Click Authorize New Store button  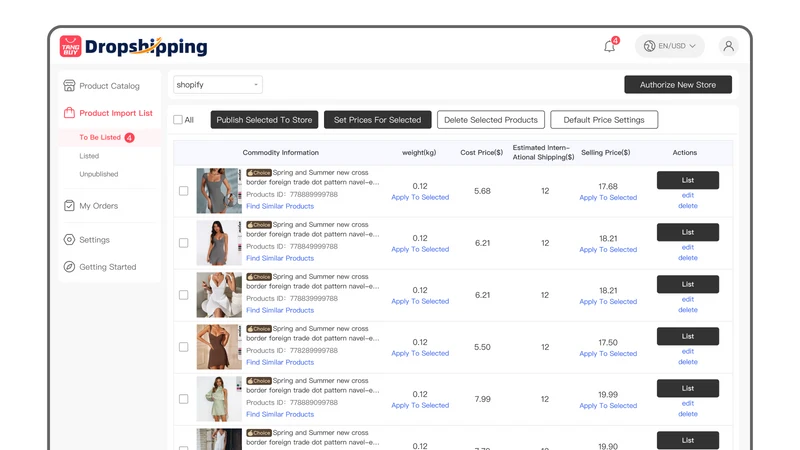[x=678, y=85]
